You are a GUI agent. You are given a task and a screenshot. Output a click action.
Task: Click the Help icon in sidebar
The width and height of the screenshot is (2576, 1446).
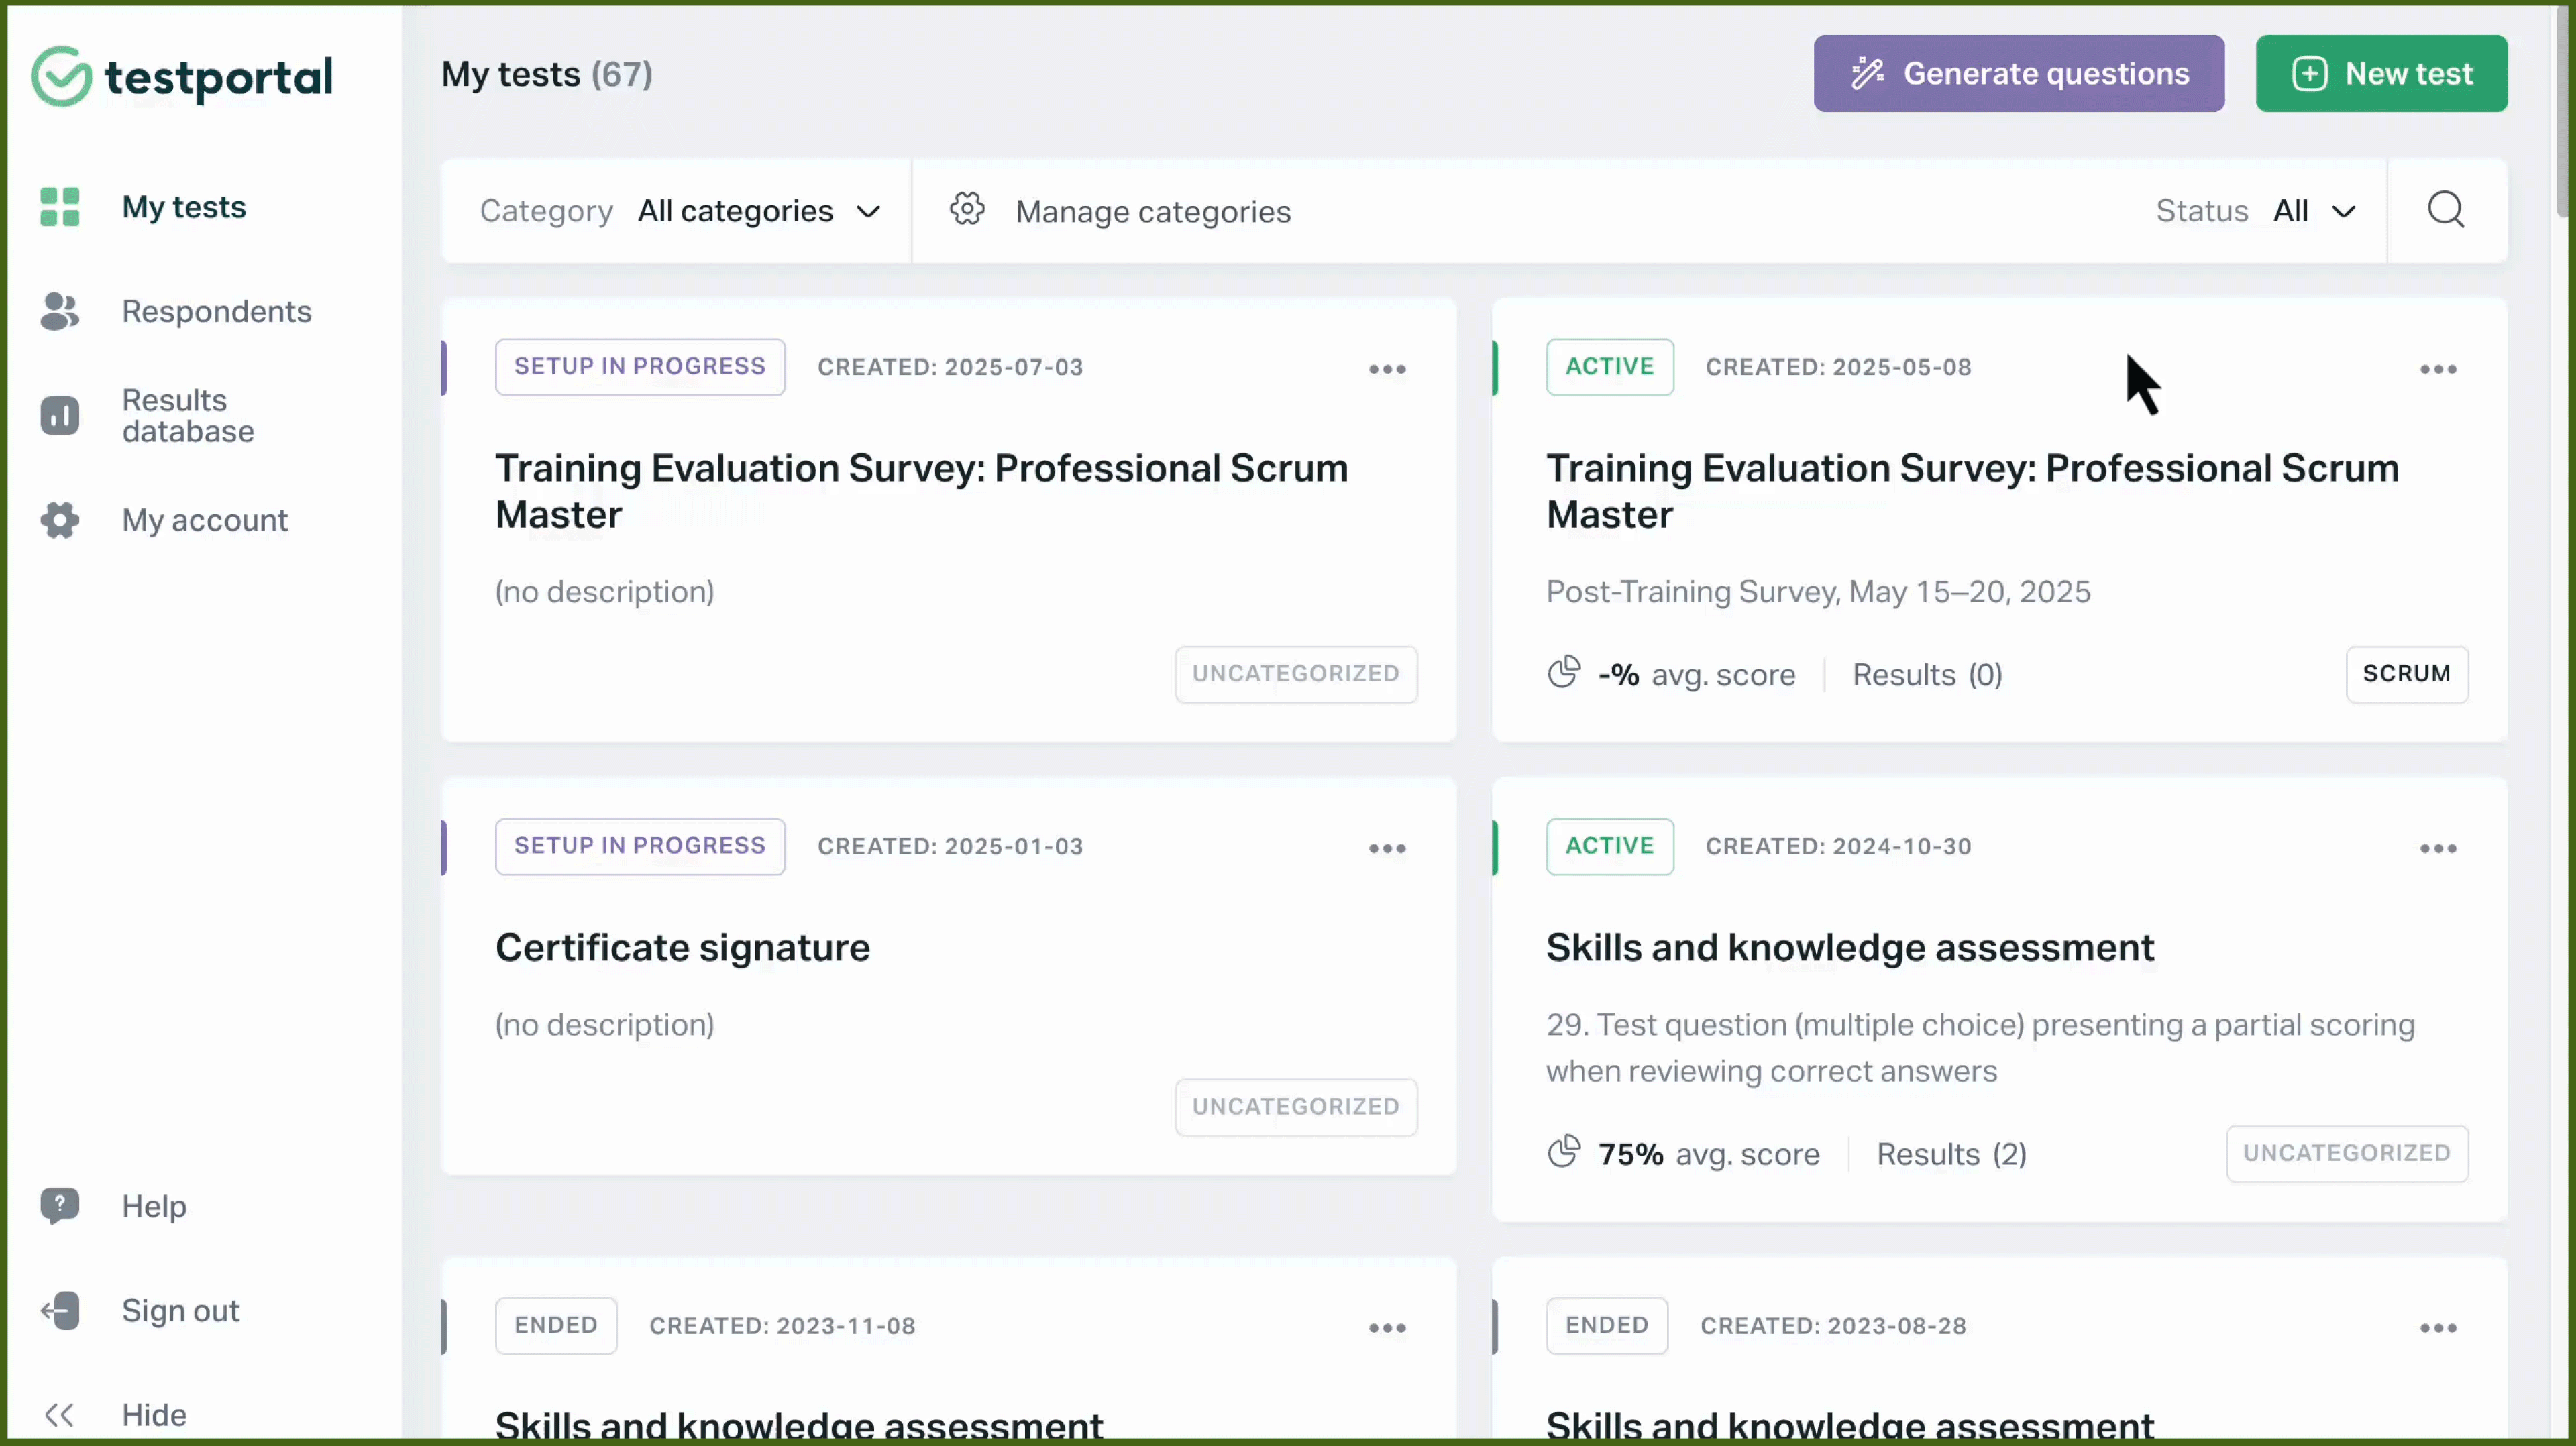coord(59,1205)
